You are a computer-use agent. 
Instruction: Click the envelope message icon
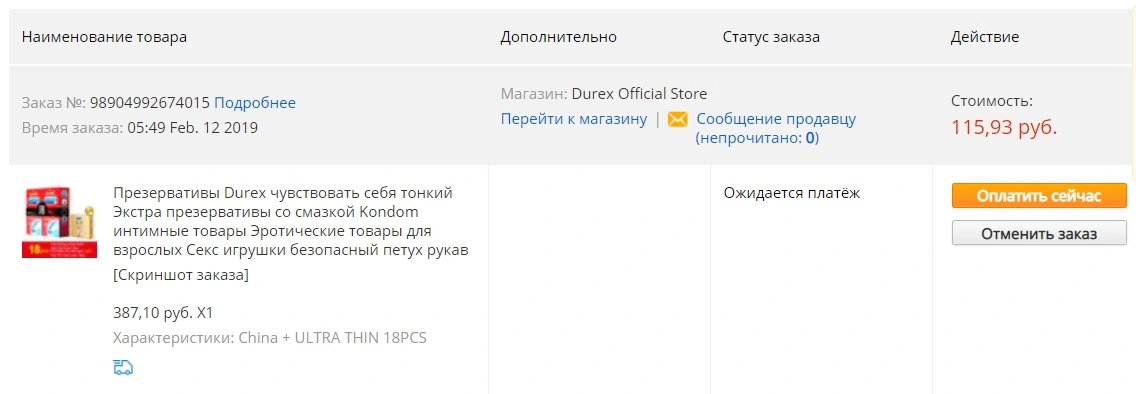(677, 120)
